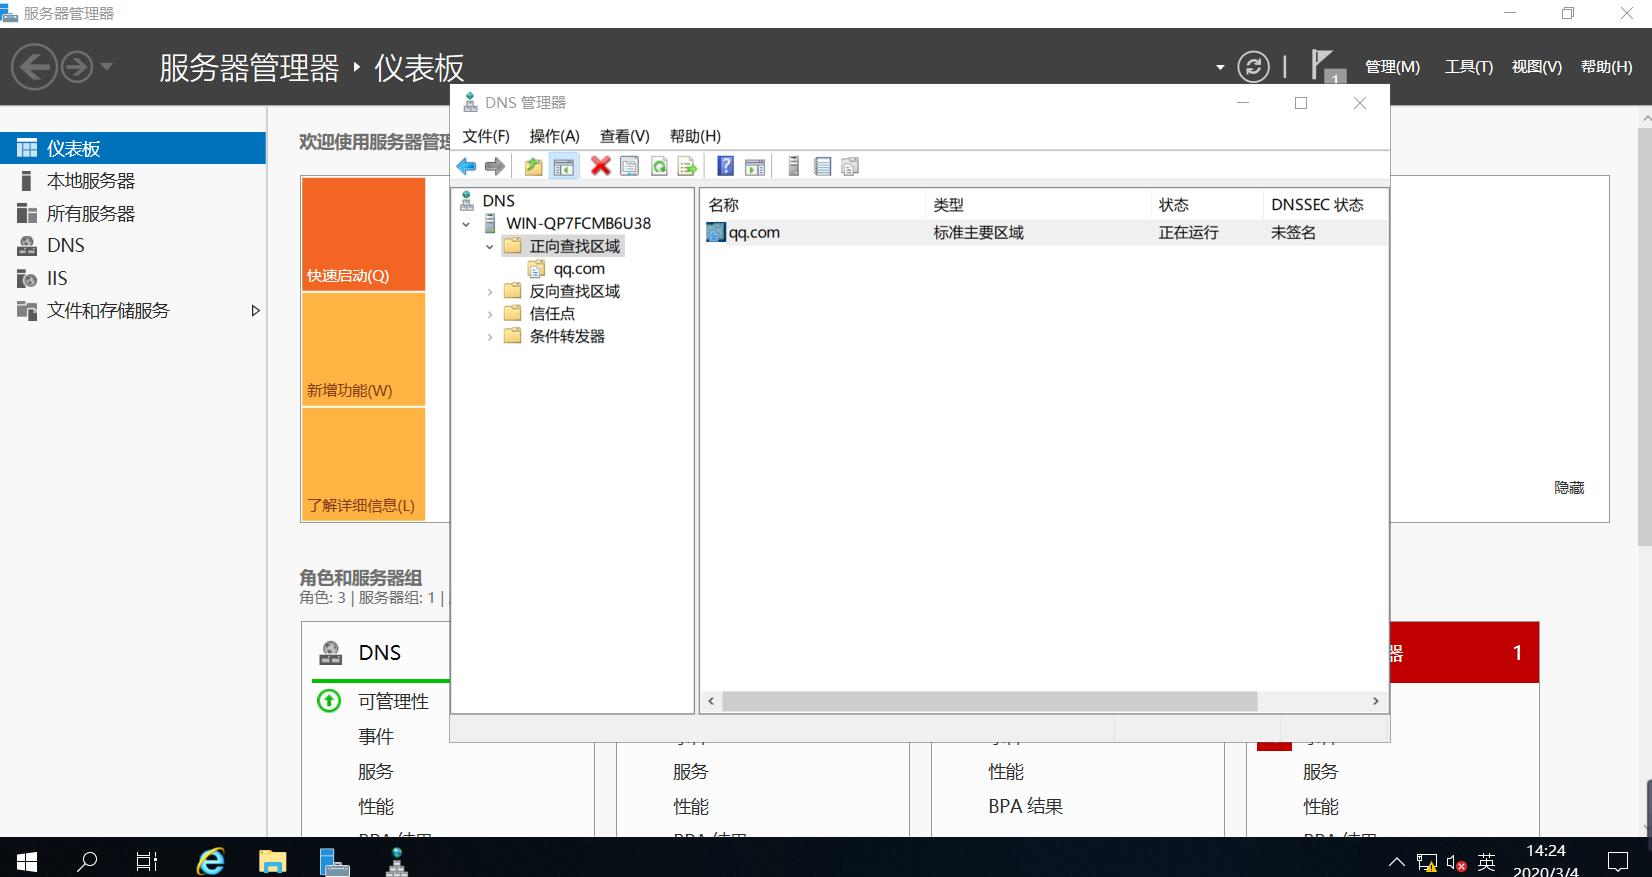
Task: Collapse the 正向查找区域 tree node
Action: click(490, 247)
